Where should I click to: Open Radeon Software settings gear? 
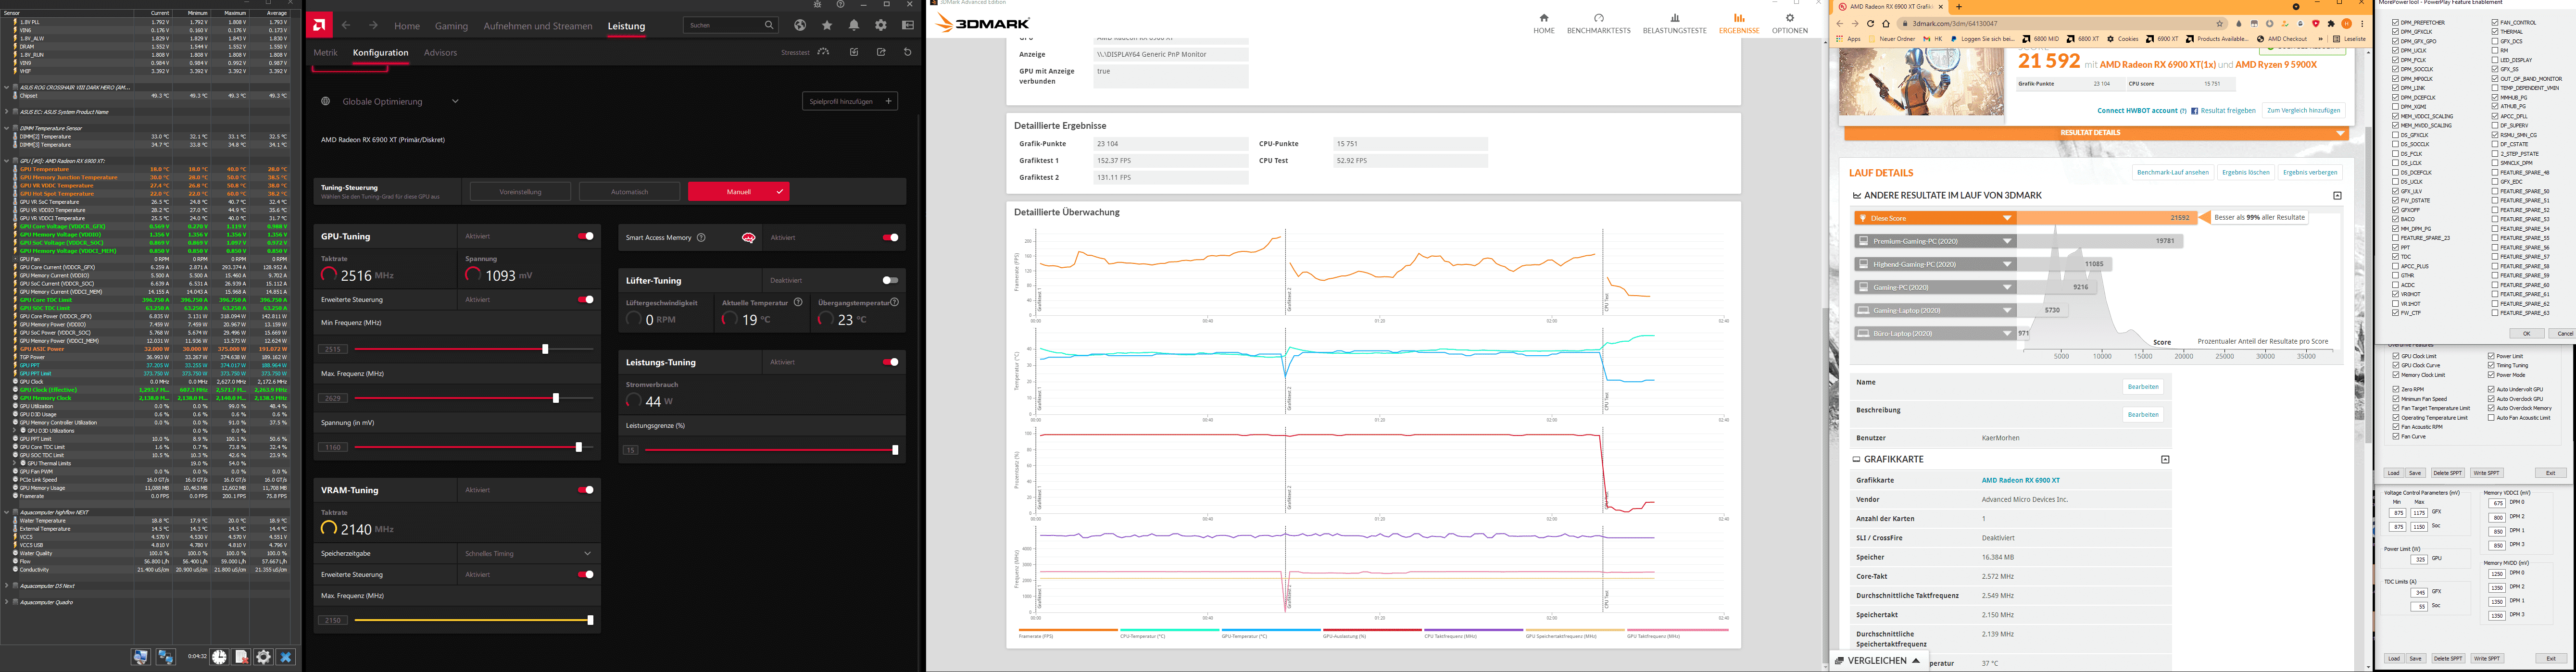pyautogui.click(x=881, y=25)
